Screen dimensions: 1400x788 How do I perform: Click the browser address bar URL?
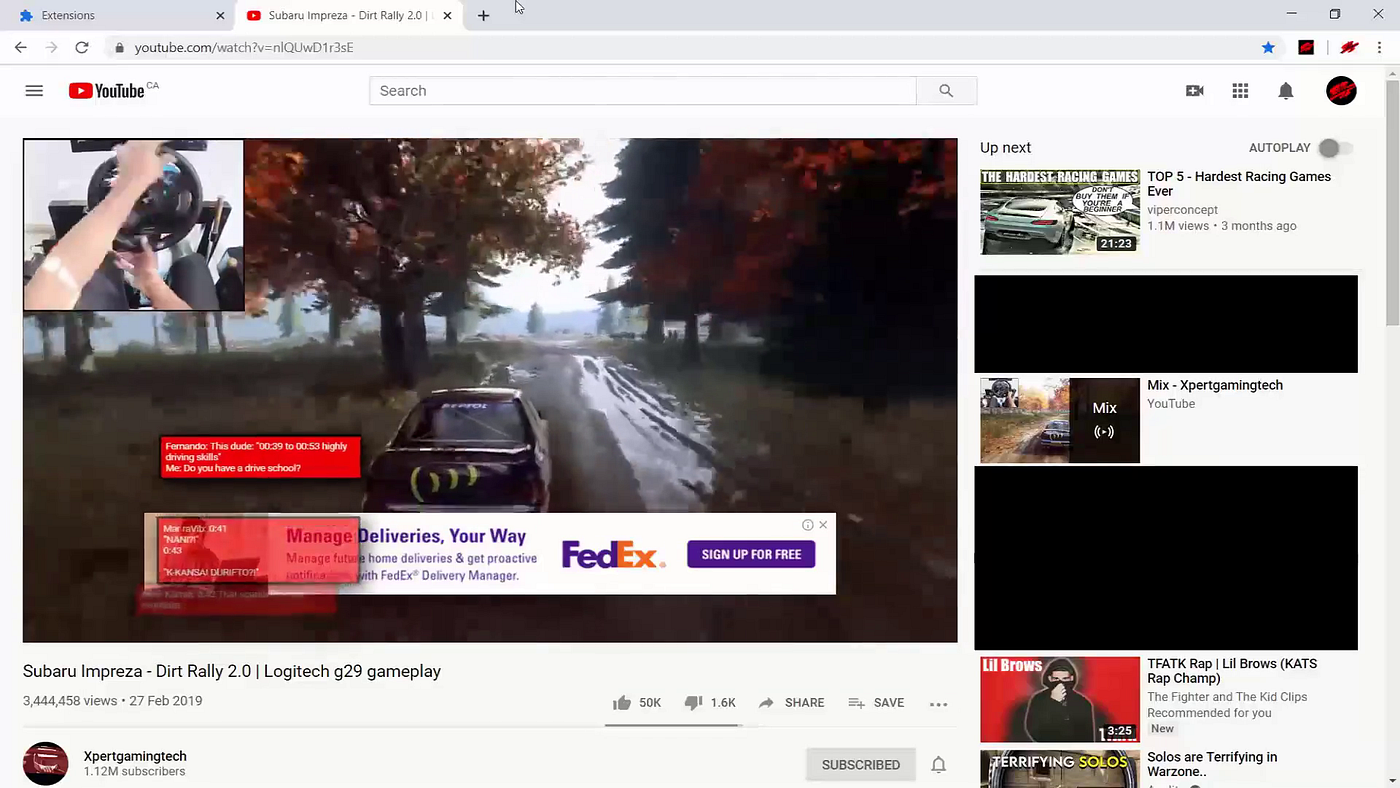coord(244,47)
